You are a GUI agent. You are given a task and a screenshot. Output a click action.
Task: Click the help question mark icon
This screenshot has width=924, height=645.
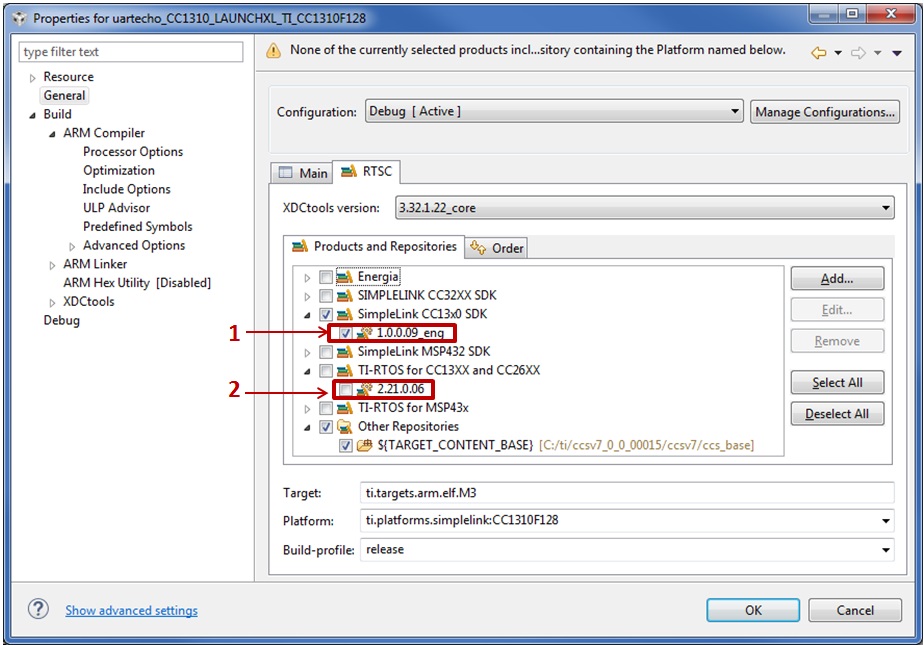(x=38, y=609)
